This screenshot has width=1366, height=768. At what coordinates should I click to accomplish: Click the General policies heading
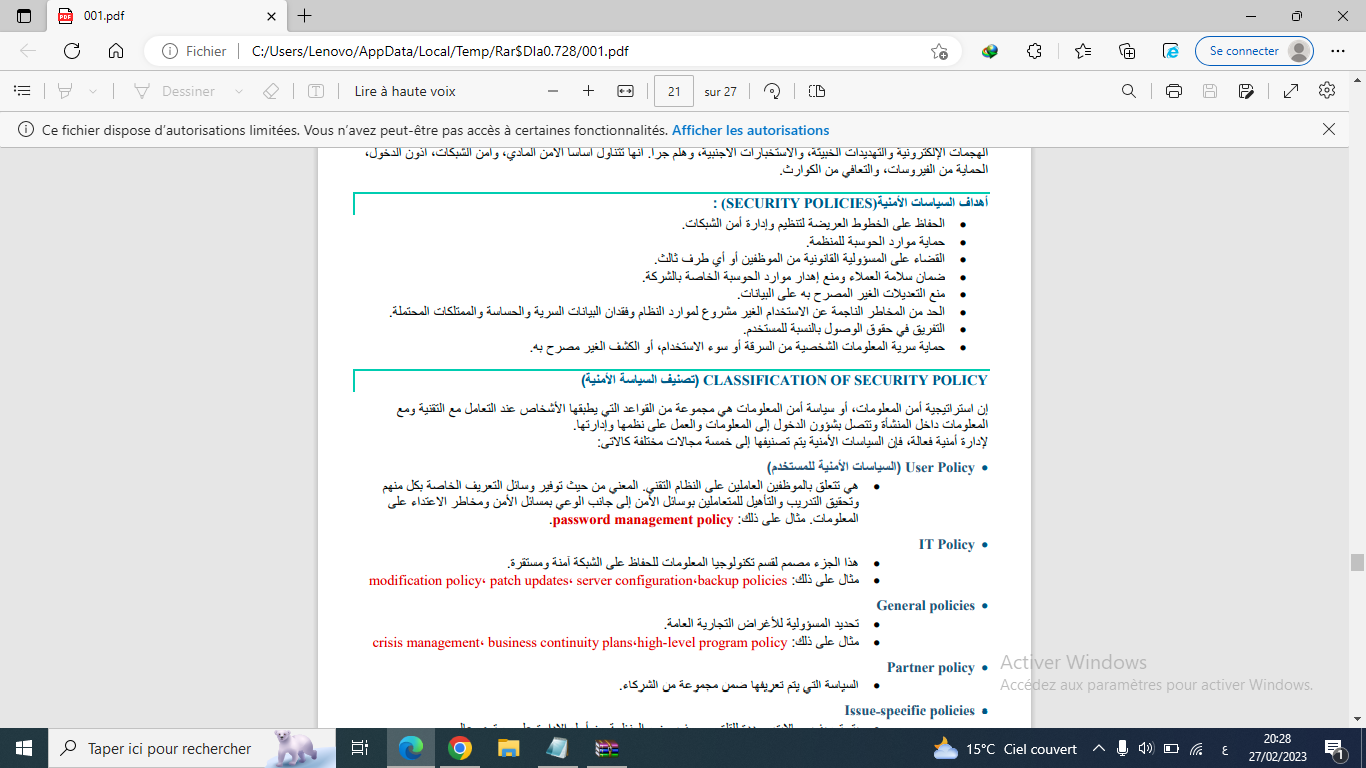point(926,605)
